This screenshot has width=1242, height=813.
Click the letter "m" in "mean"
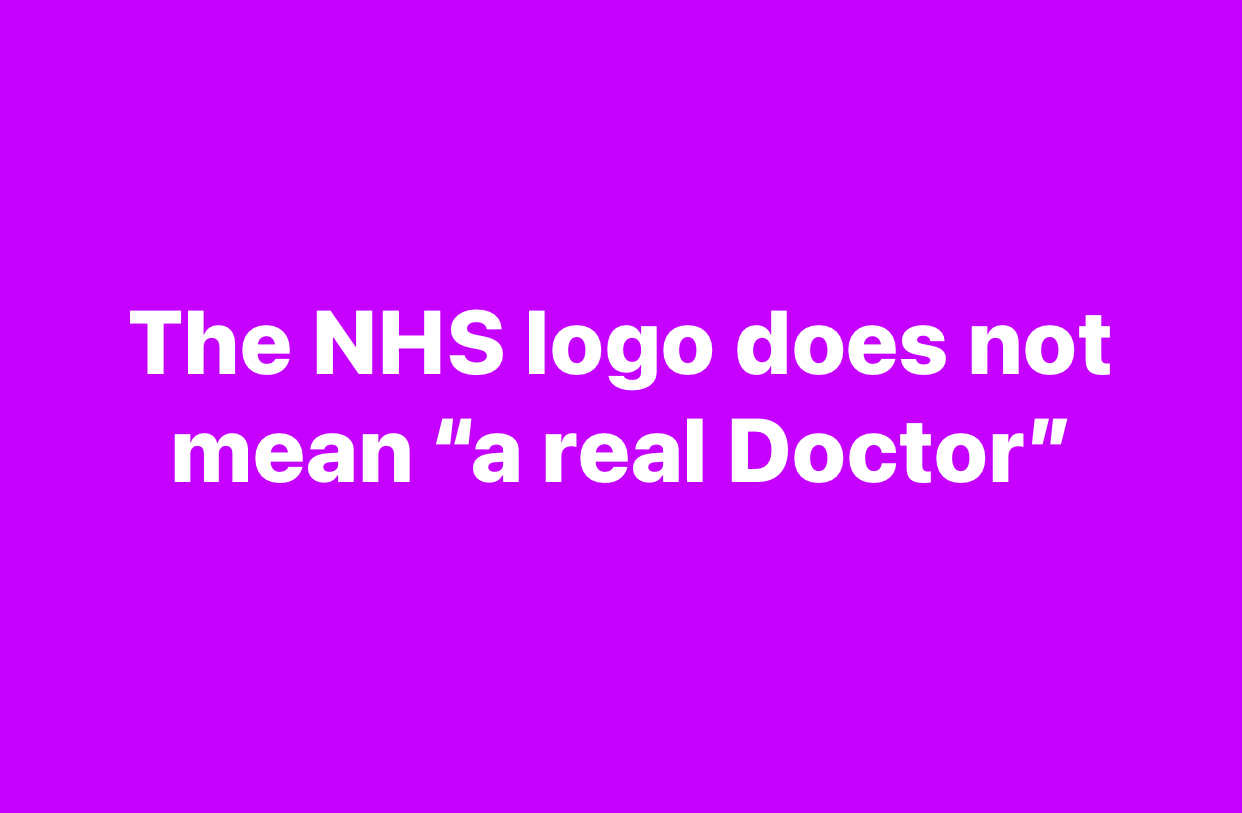[x=209, y=458]
